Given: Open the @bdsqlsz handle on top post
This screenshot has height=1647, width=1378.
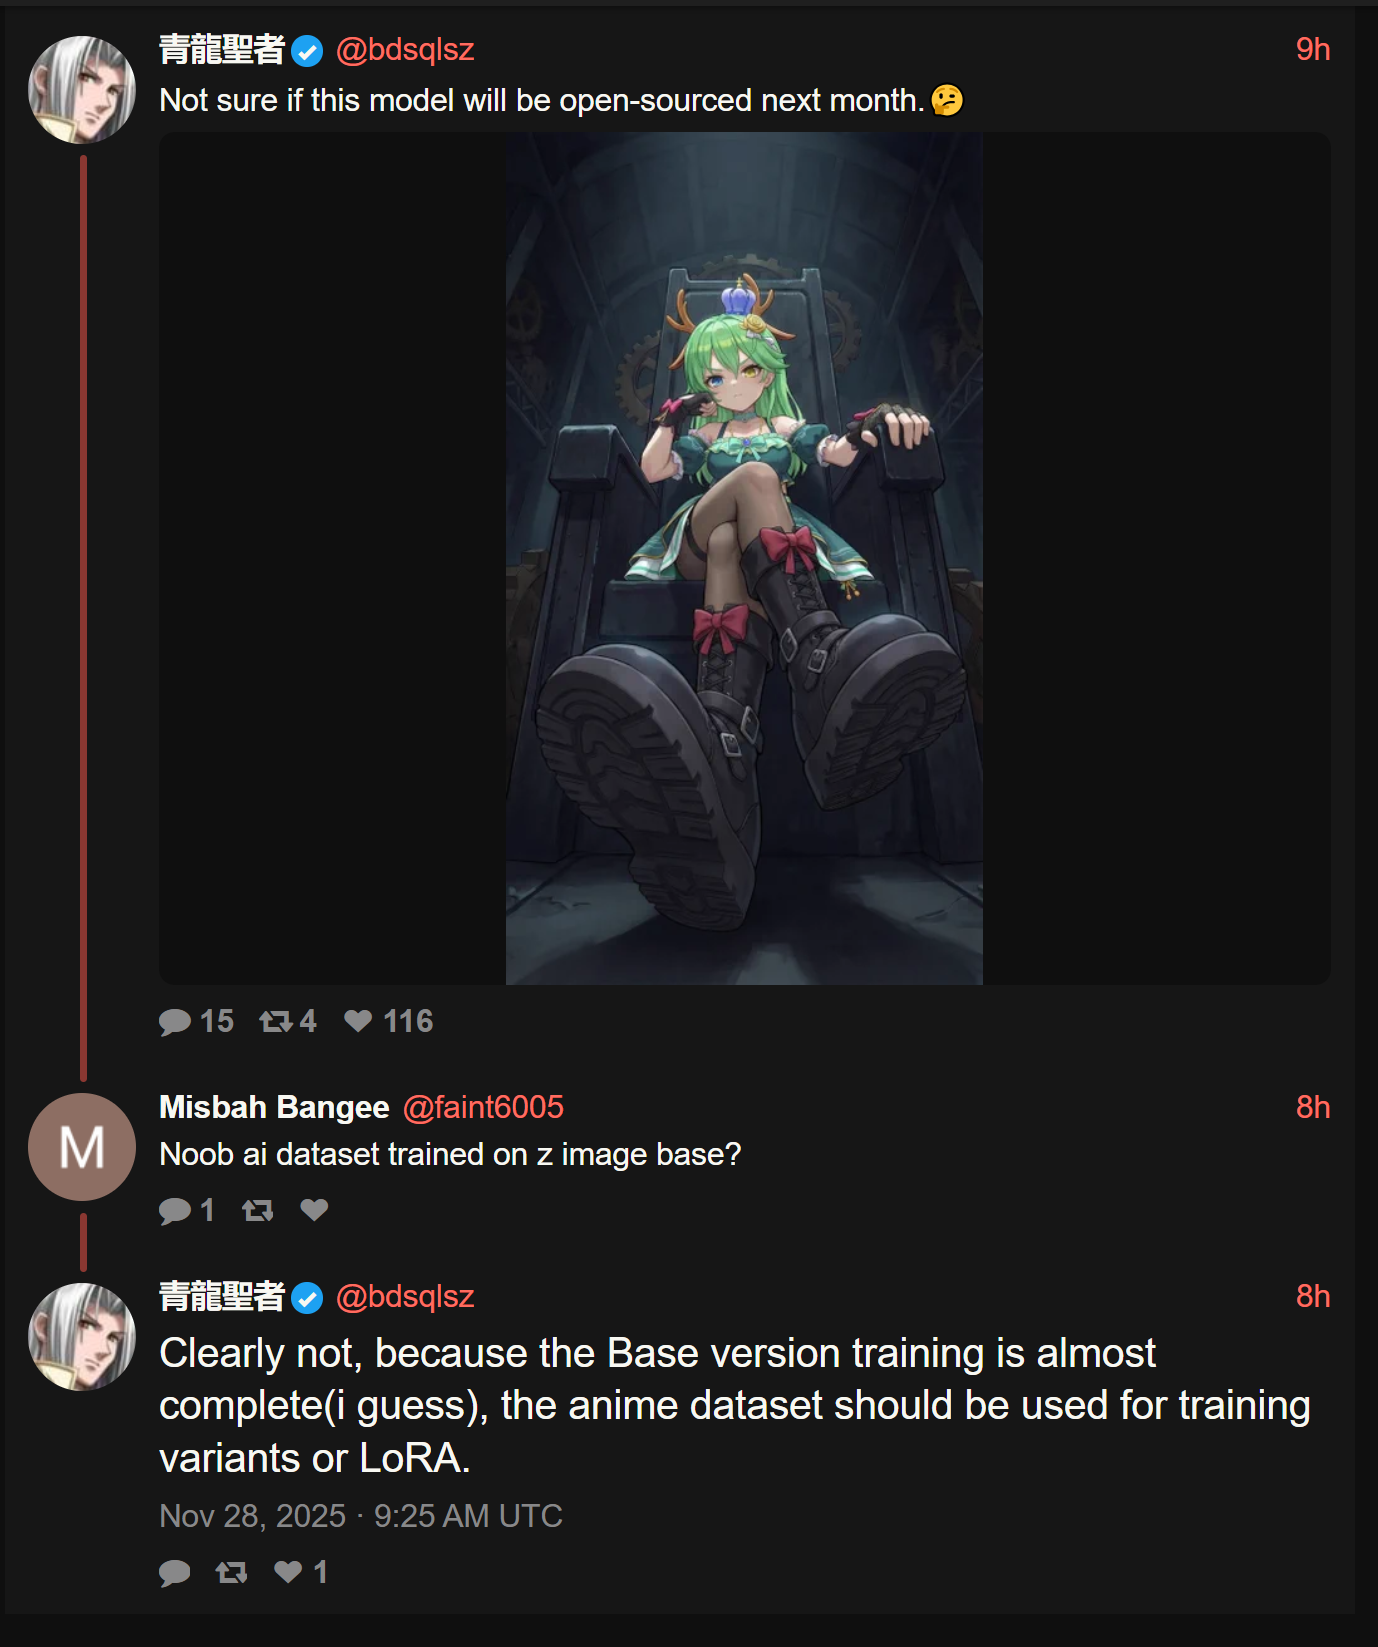Looking at the screenshot, I should 405,49.
